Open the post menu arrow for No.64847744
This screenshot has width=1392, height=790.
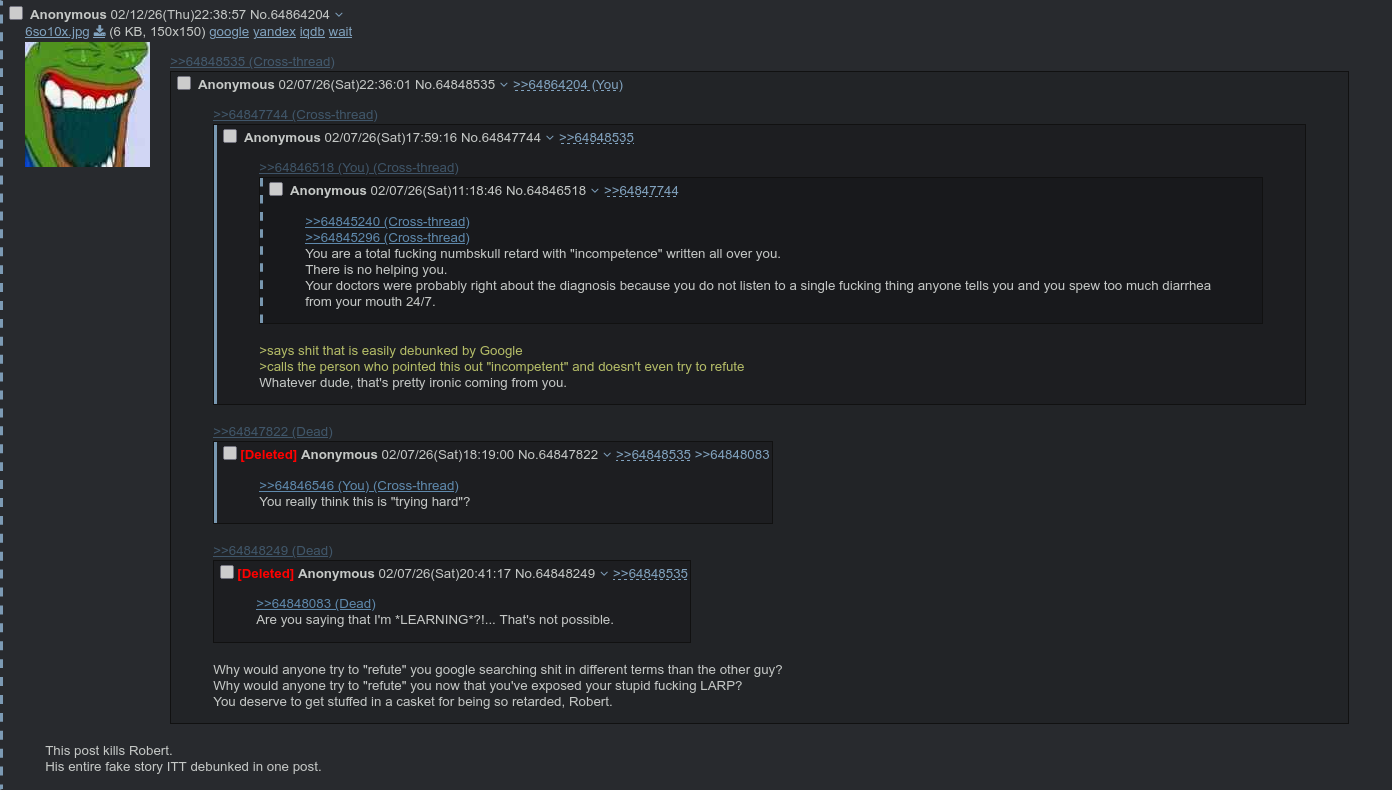click(x=550, y=138)
